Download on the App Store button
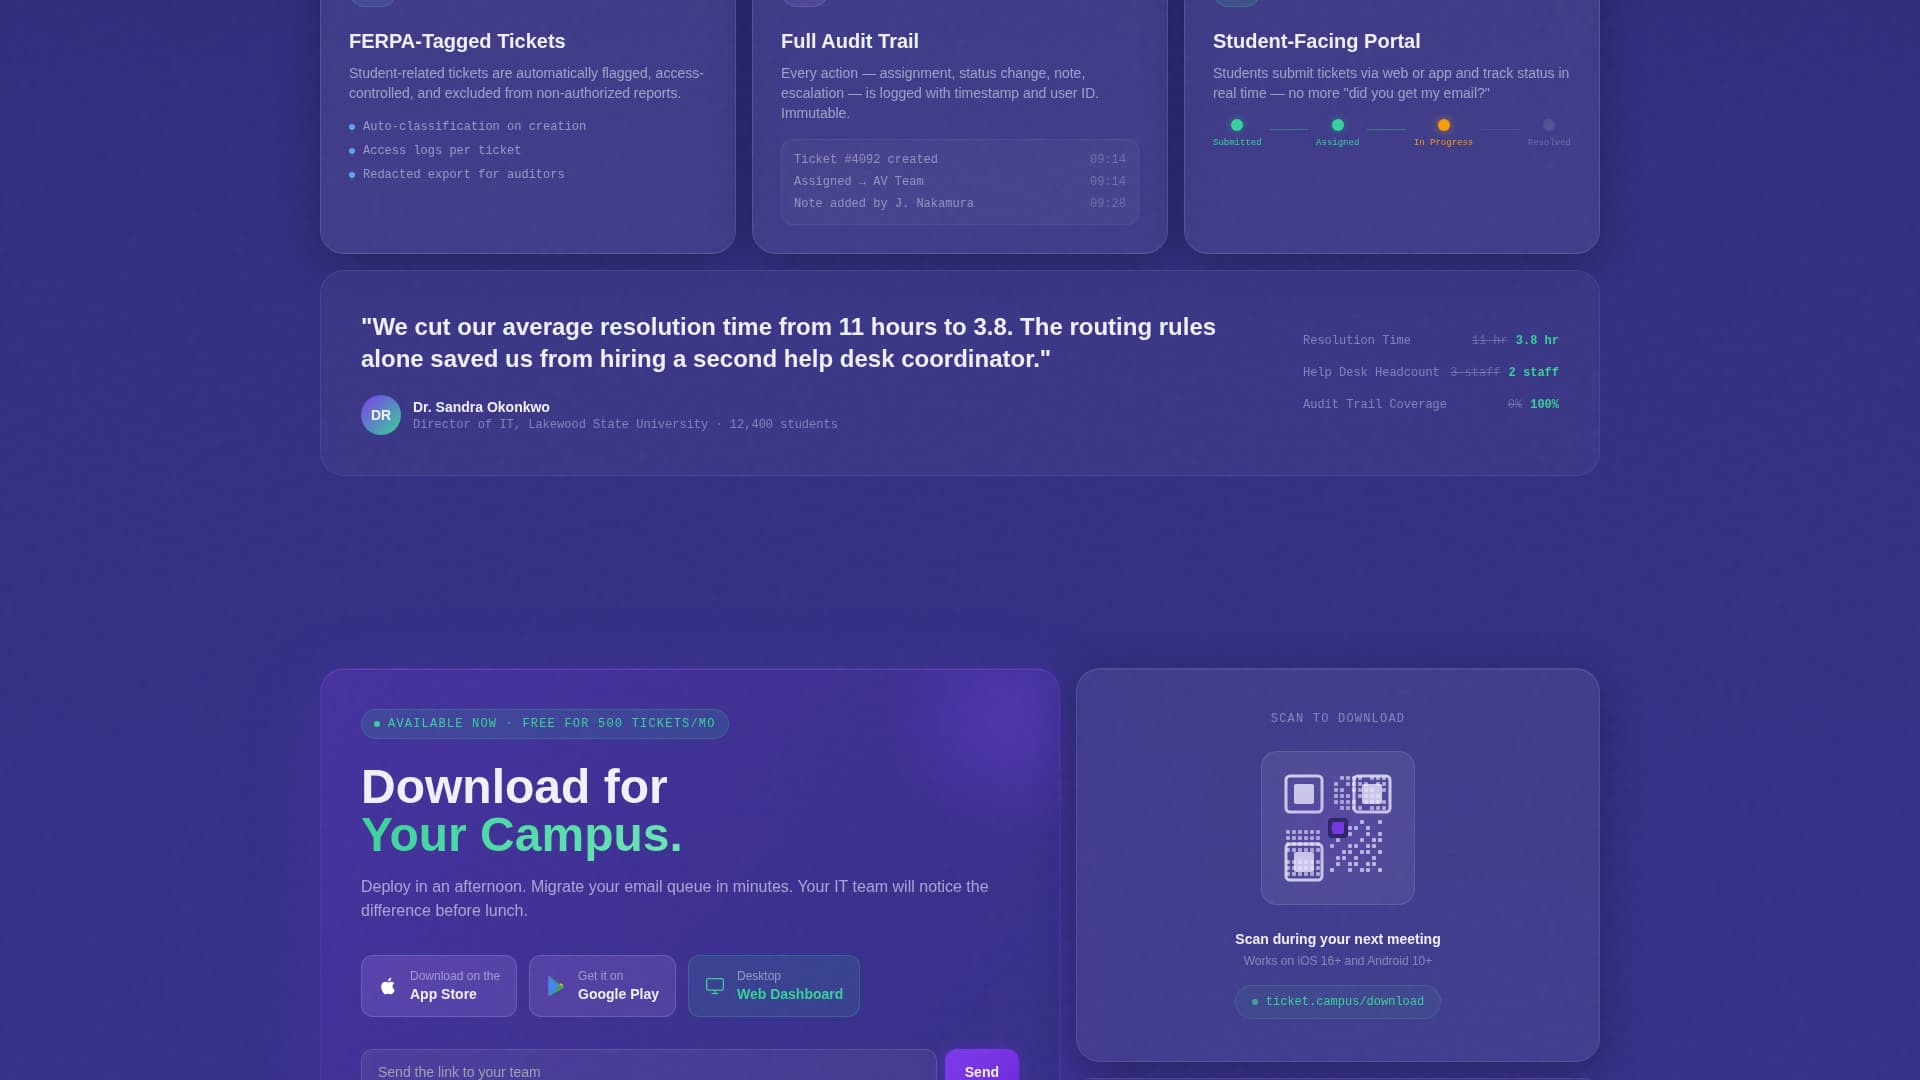This screenshot has width=1920, height=1080. [x=439, y=986]
